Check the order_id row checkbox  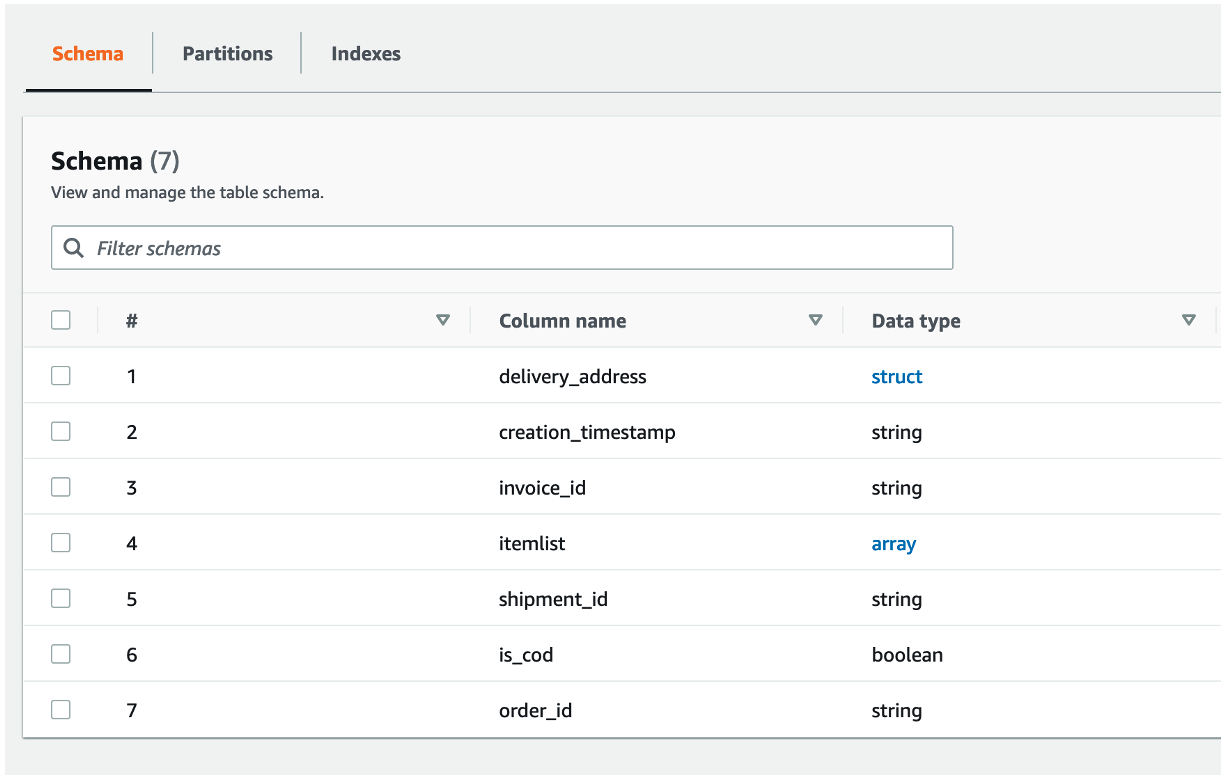click(x=61, y=710)
